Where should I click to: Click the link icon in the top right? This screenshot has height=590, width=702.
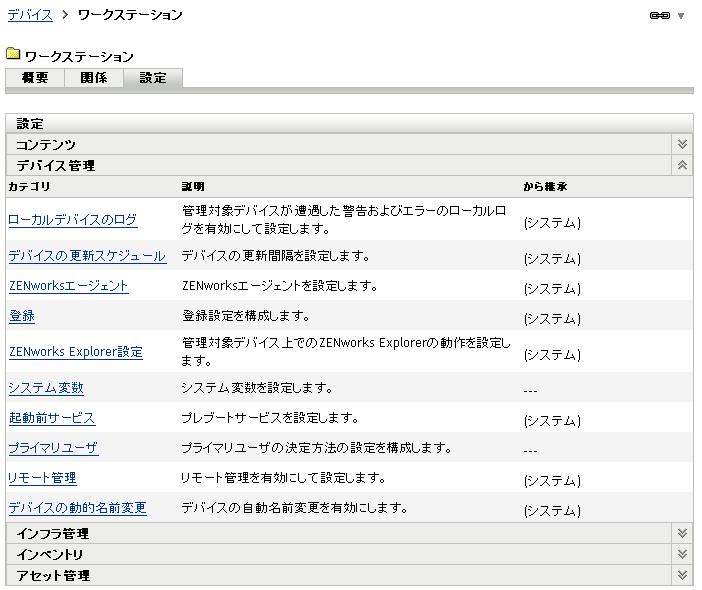click(659, 16)
